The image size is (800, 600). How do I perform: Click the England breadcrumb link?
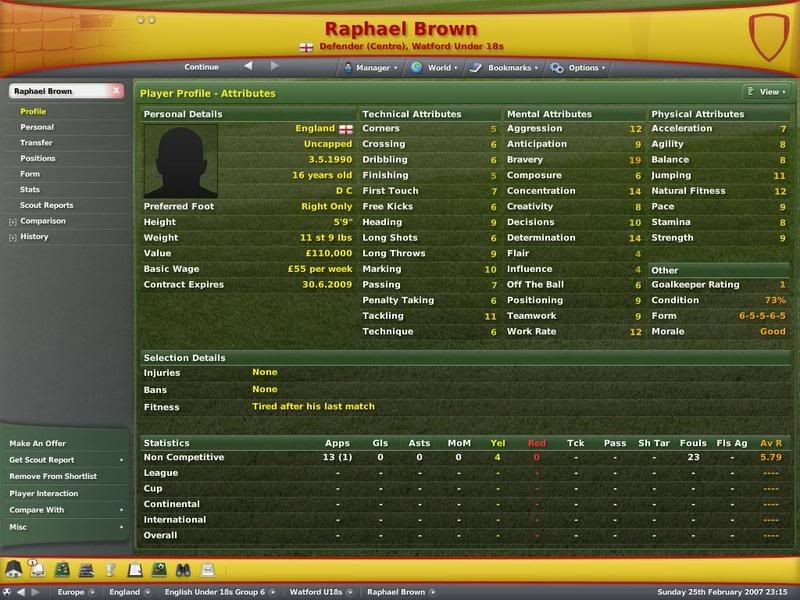(124, 592)
